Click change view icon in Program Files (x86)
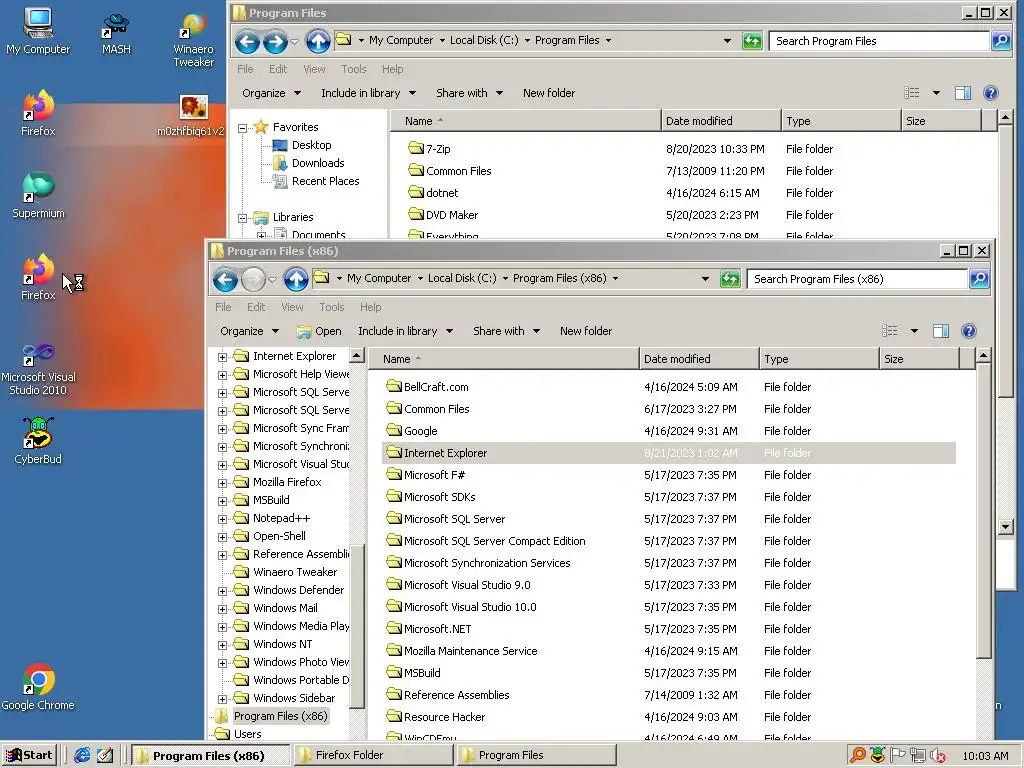 point(889,331)
